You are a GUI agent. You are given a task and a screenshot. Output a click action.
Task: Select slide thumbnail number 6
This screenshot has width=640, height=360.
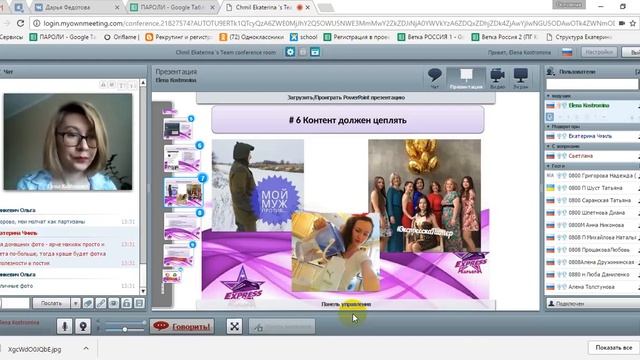coord(182,158)
